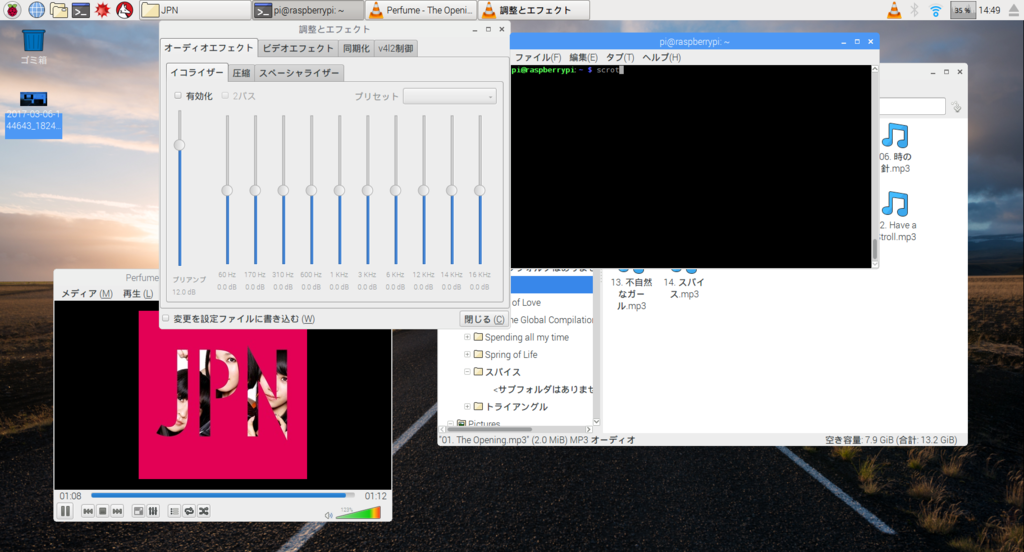Mute audio via VLC speaker icon
Screen dimensions: 1024x552
328,515
